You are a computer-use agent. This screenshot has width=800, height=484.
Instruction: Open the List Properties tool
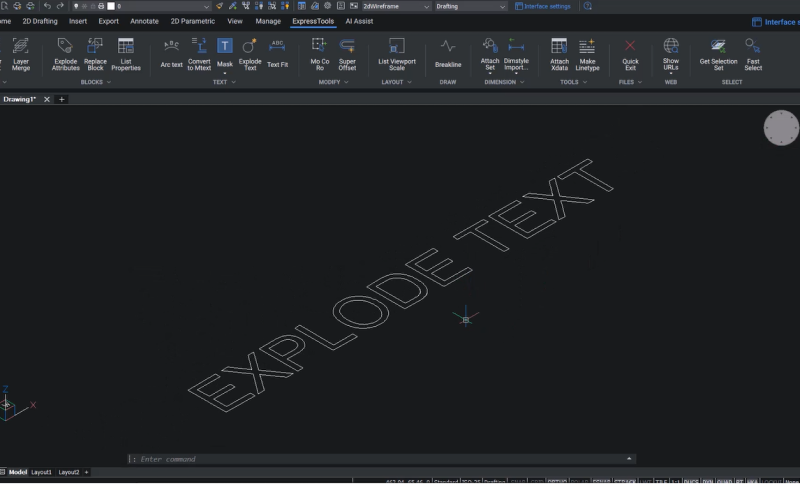(126, 54)
